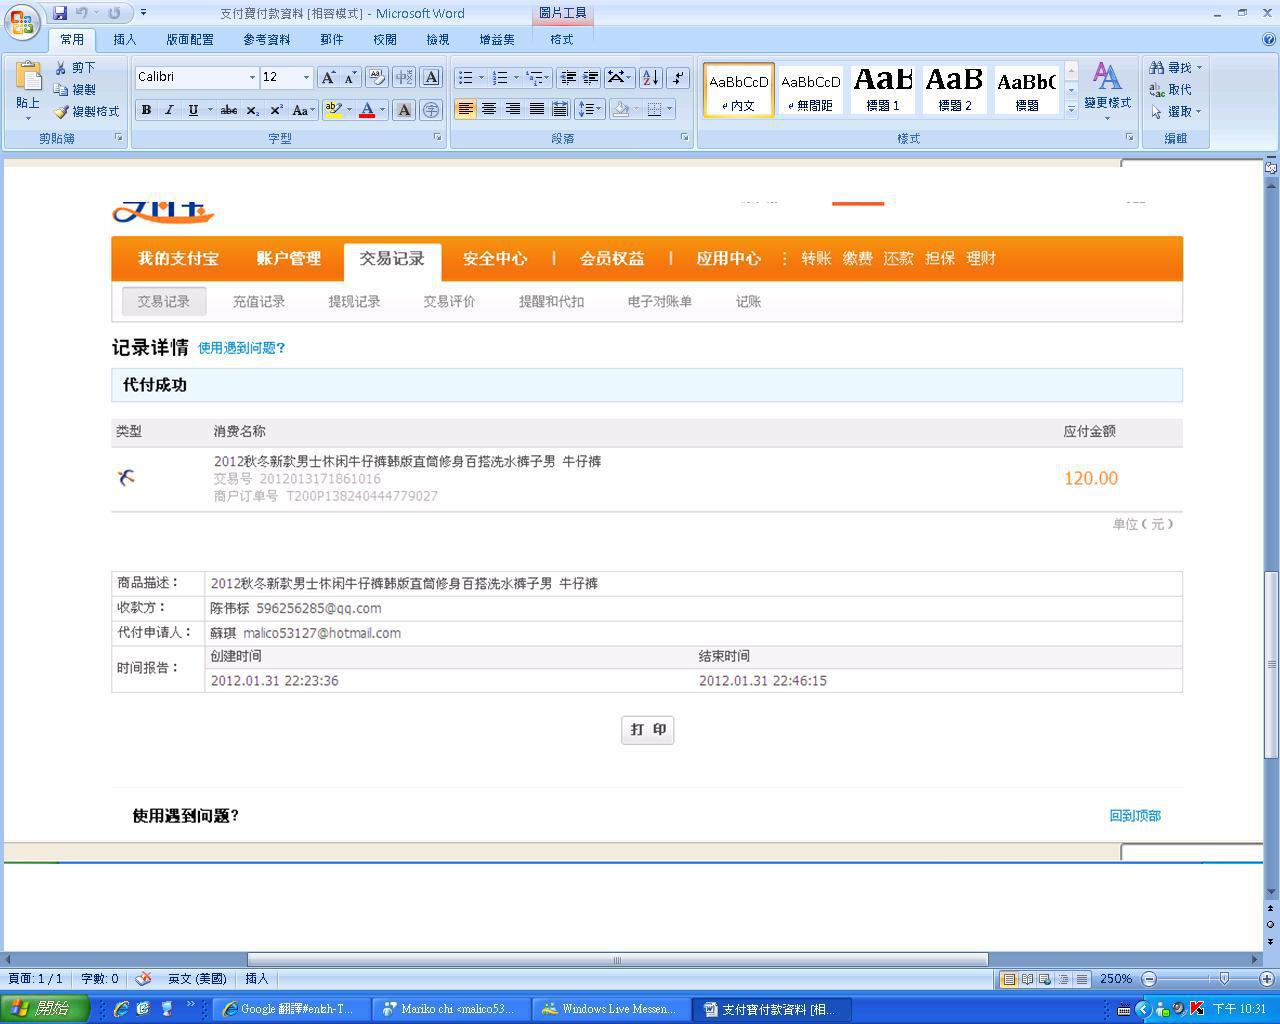Switch to the 插入 (Insert) ribbon tab
The width and height of the screenshot is (1280, 1024).
[125, 40]
